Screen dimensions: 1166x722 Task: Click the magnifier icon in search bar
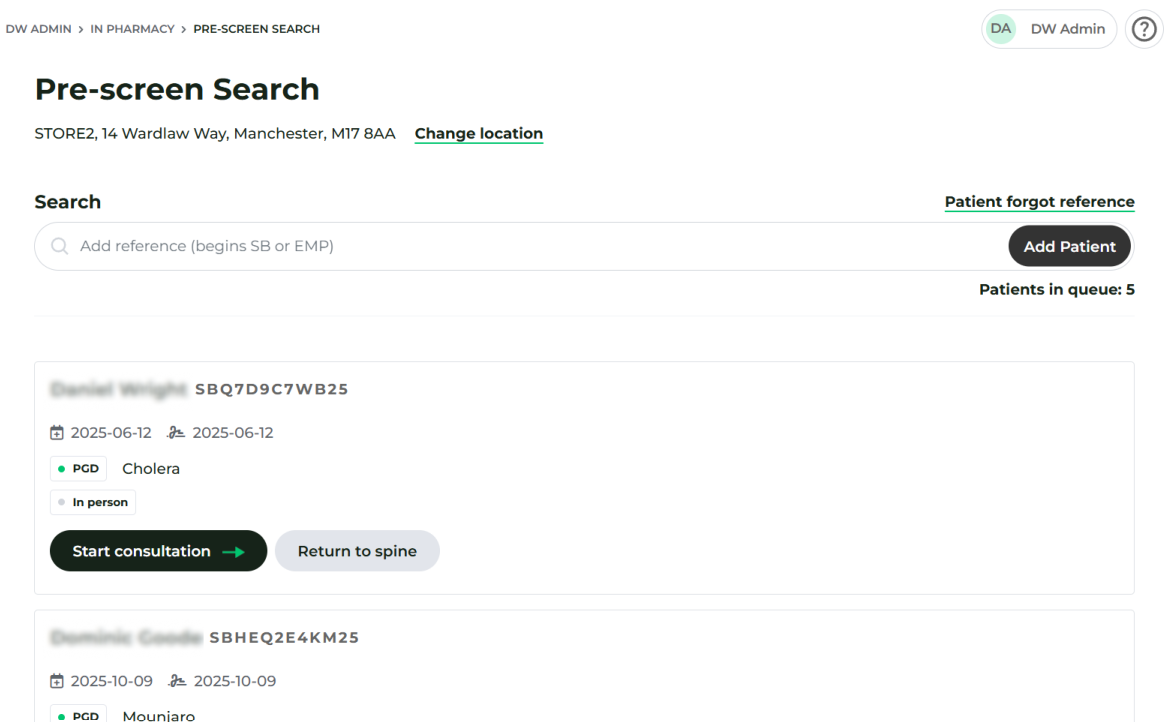(59, 246)
